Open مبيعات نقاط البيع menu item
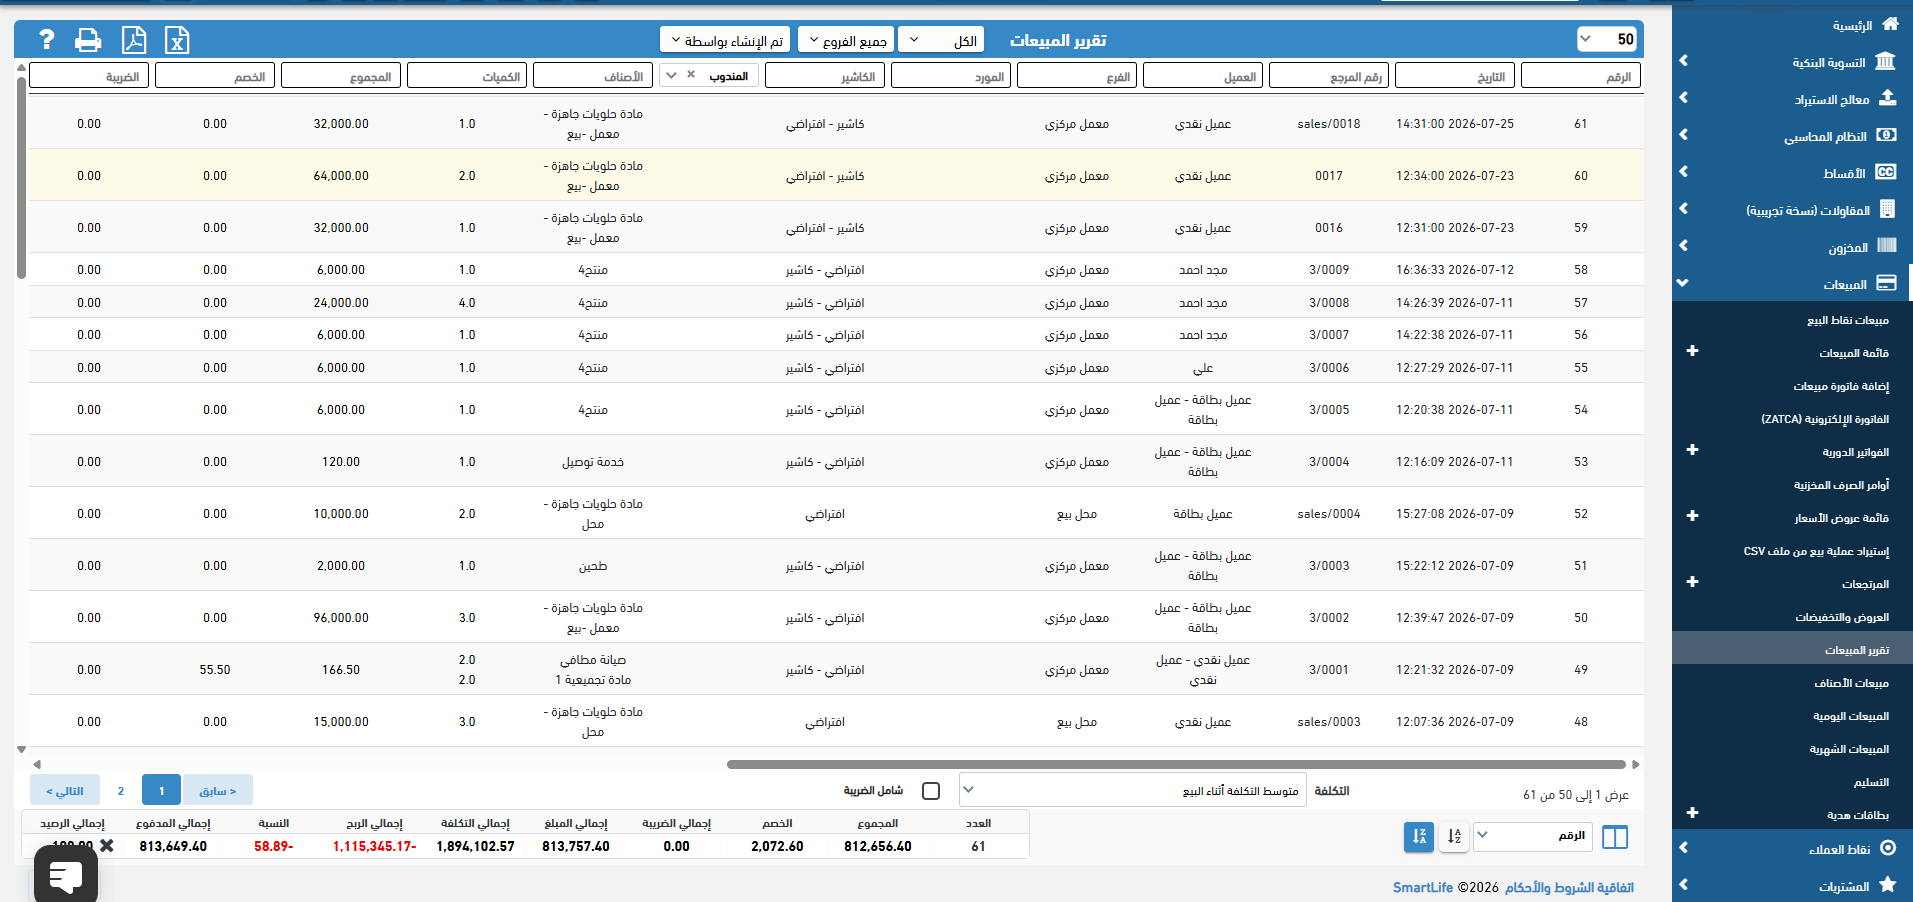Viewport: 1913px width, 902px height. (1848, 320)
